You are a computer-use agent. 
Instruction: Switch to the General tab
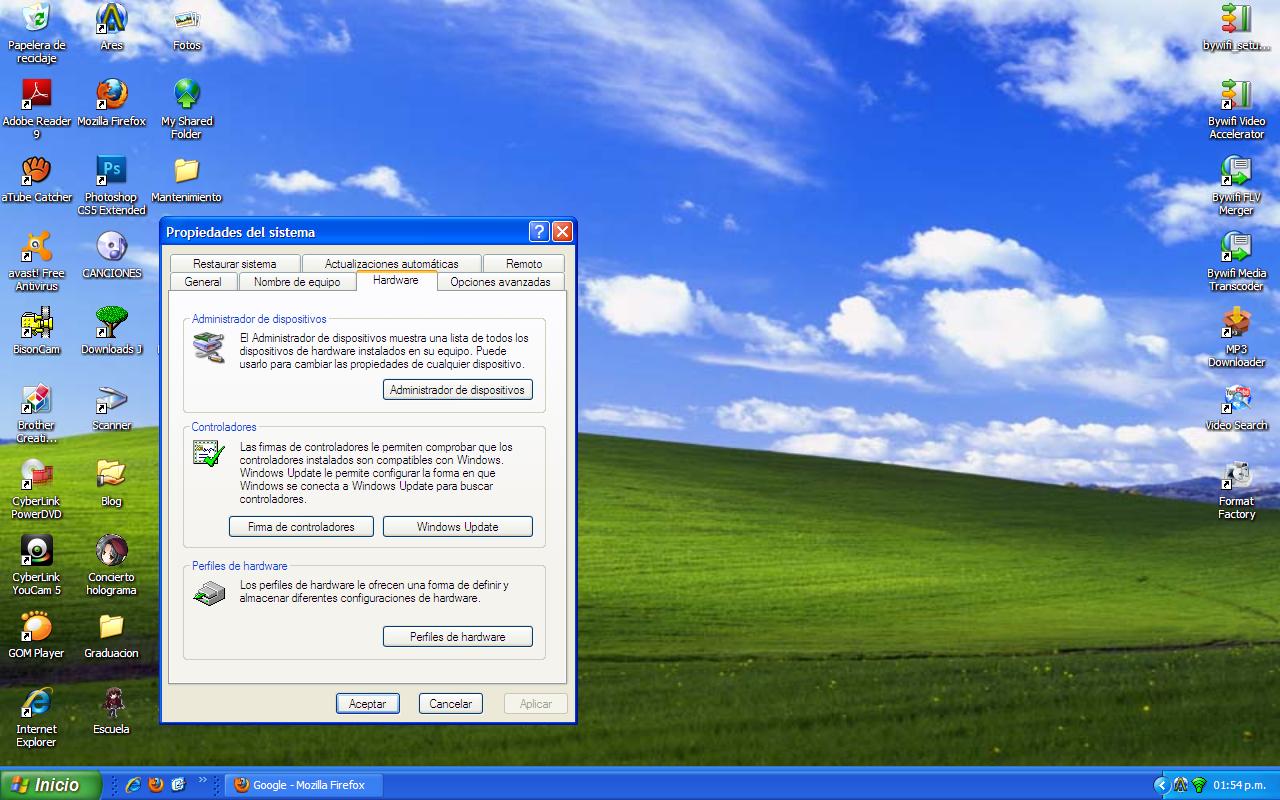point(203,282)
